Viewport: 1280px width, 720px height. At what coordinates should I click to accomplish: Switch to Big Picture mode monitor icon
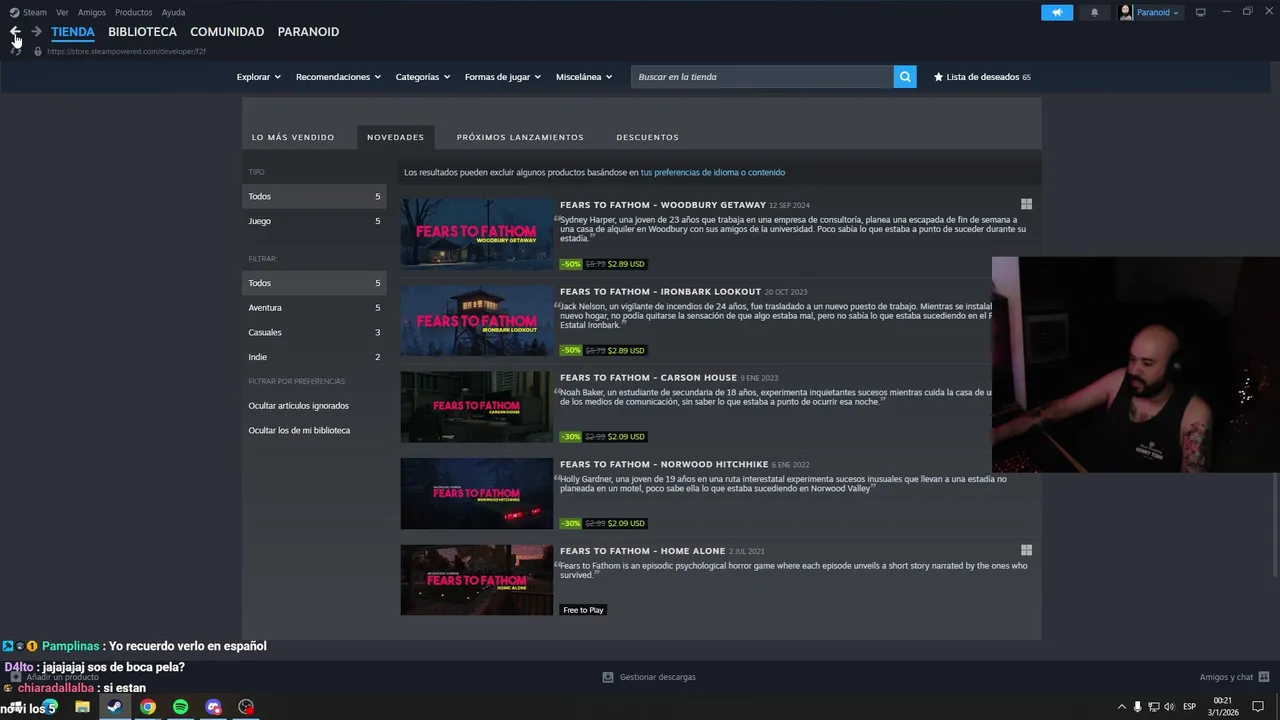[1201, 13]
